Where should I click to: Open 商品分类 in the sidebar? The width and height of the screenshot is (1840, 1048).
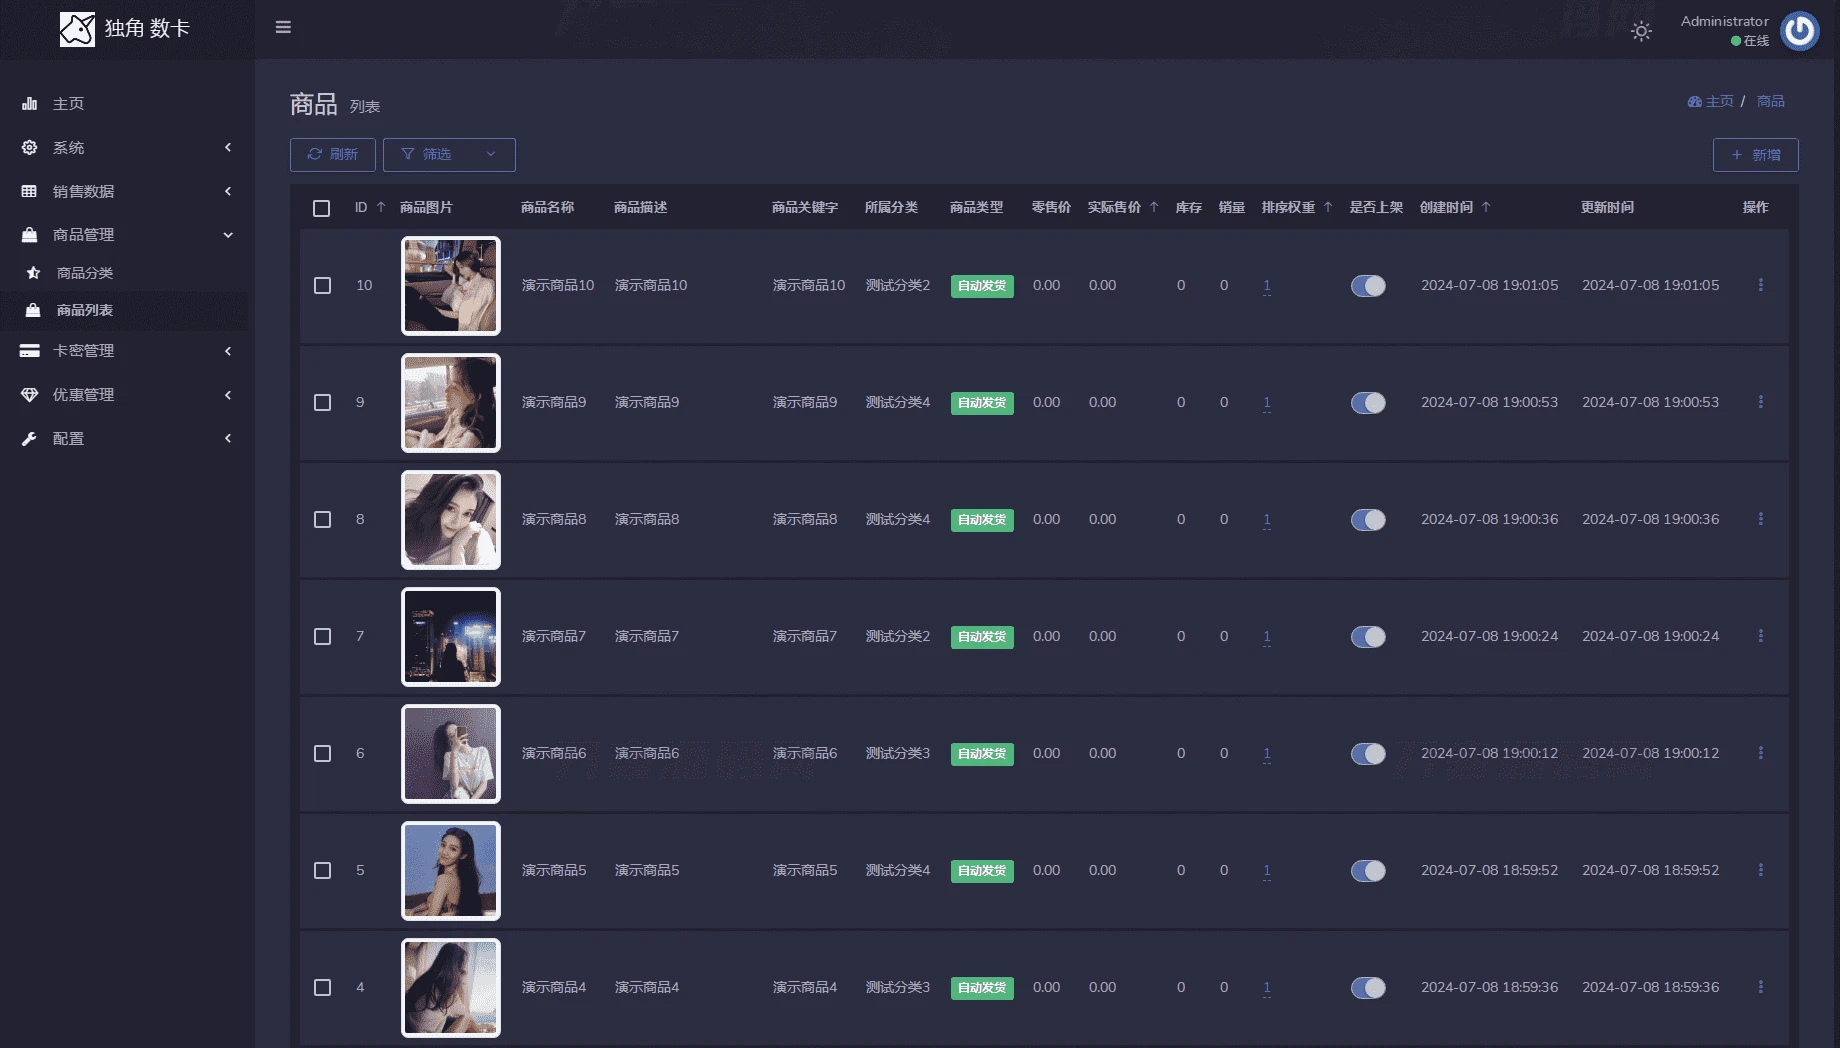coord(85,273)
